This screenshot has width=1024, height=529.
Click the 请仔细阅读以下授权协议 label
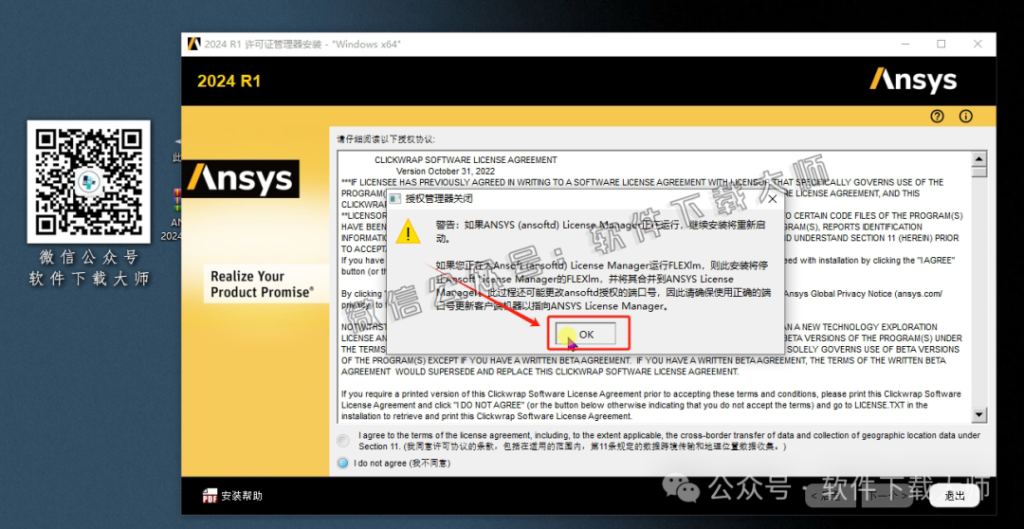385,139
